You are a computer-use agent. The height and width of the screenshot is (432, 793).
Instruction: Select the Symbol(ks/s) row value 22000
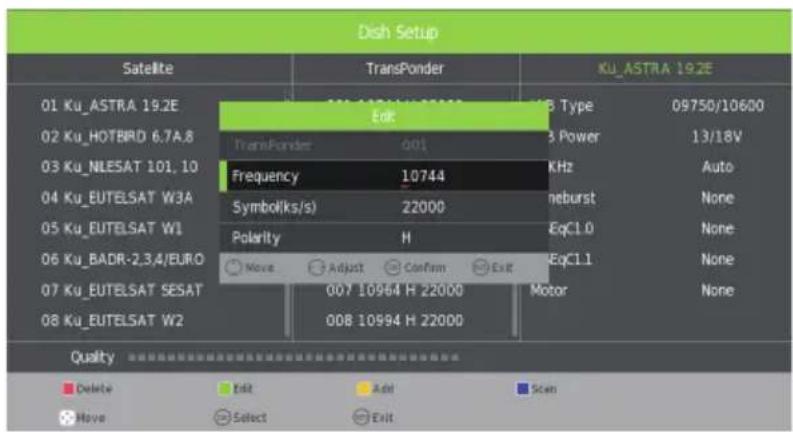point(423,207)
